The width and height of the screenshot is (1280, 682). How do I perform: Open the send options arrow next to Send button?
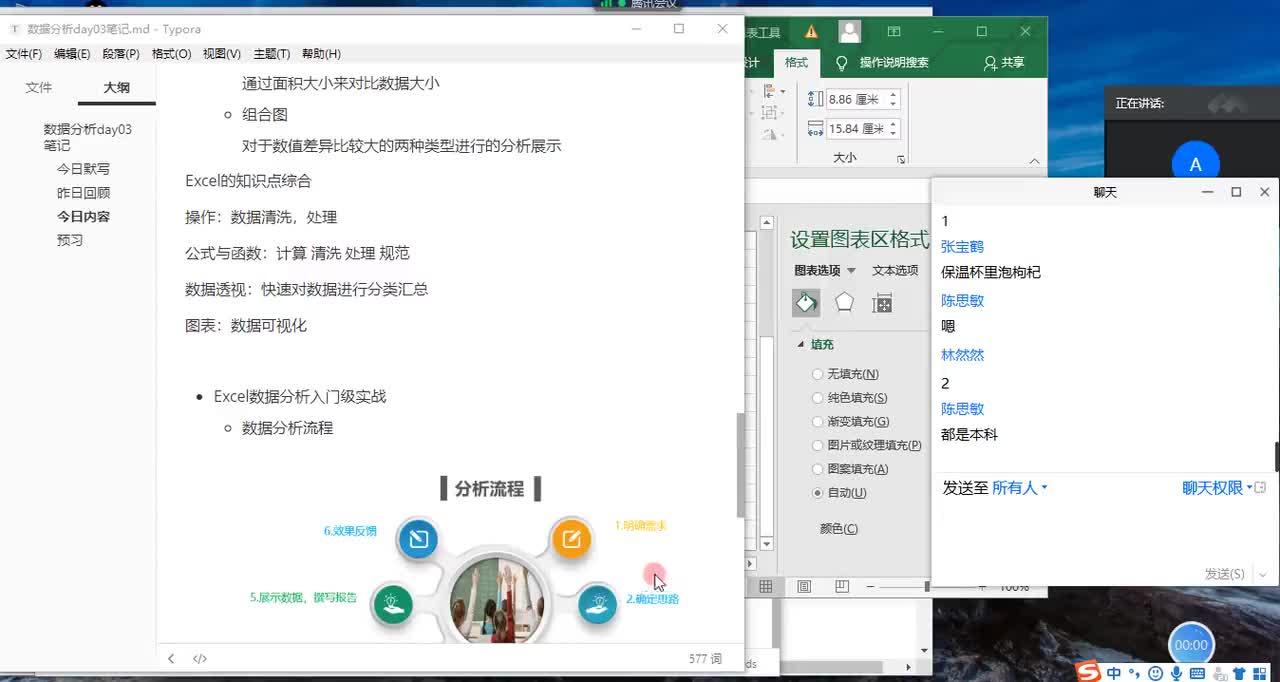click(1262, 574)
